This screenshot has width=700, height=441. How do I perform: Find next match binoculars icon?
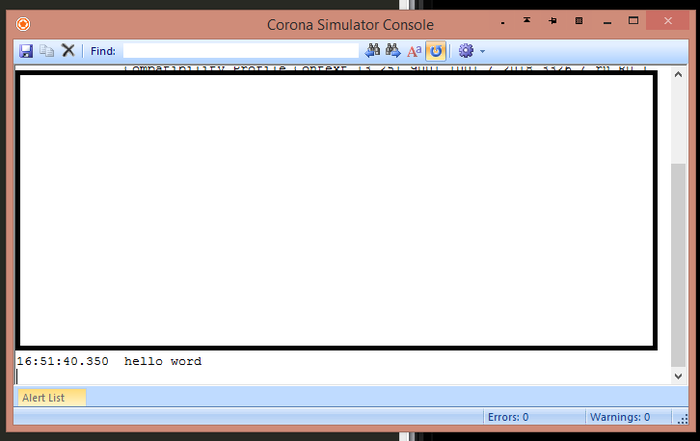(x=393, y=50)
